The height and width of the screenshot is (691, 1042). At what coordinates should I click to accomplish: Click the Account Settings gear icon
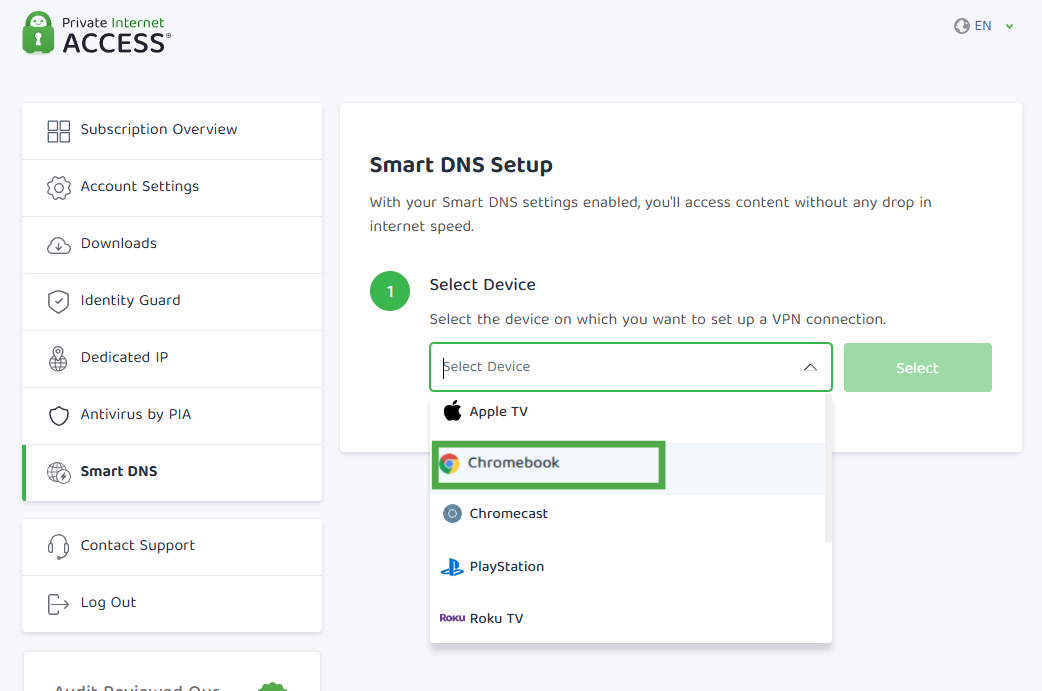click(58, 188)
